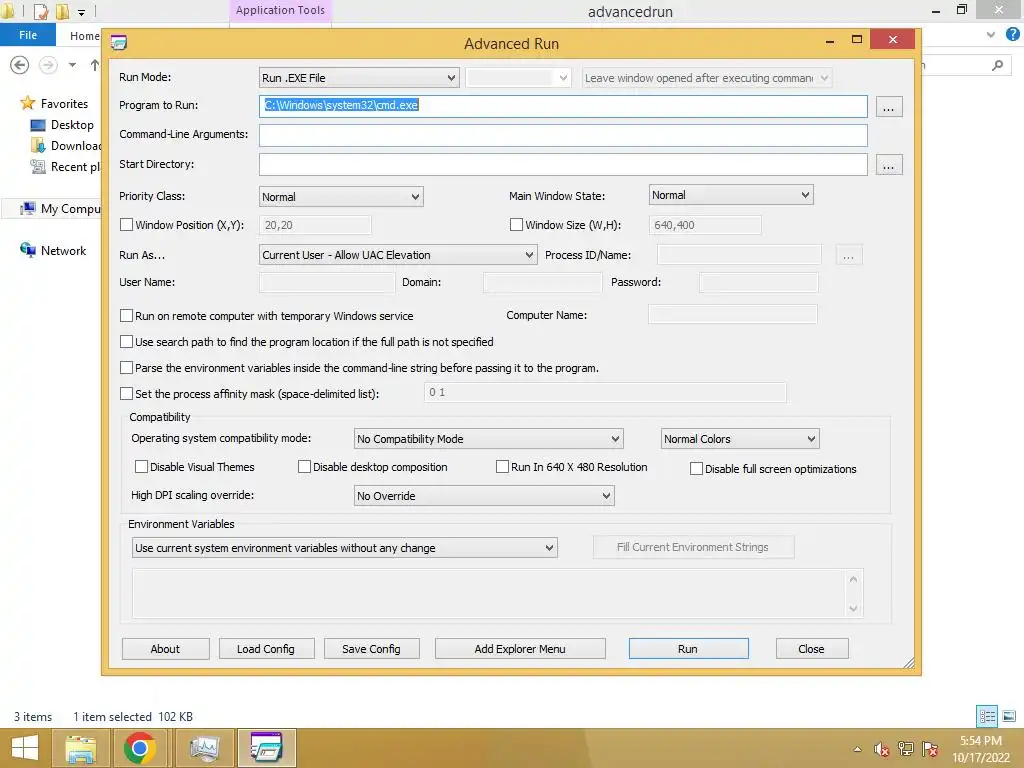Click new folder icon in quick access toolbar

63,11
